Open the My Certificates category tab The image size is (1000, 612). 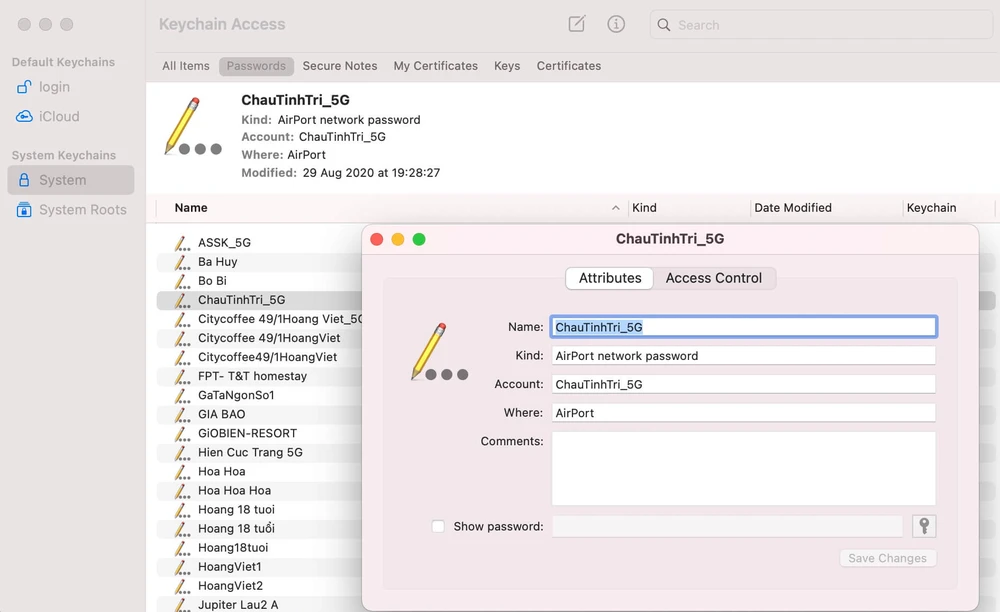pos(435,66)
